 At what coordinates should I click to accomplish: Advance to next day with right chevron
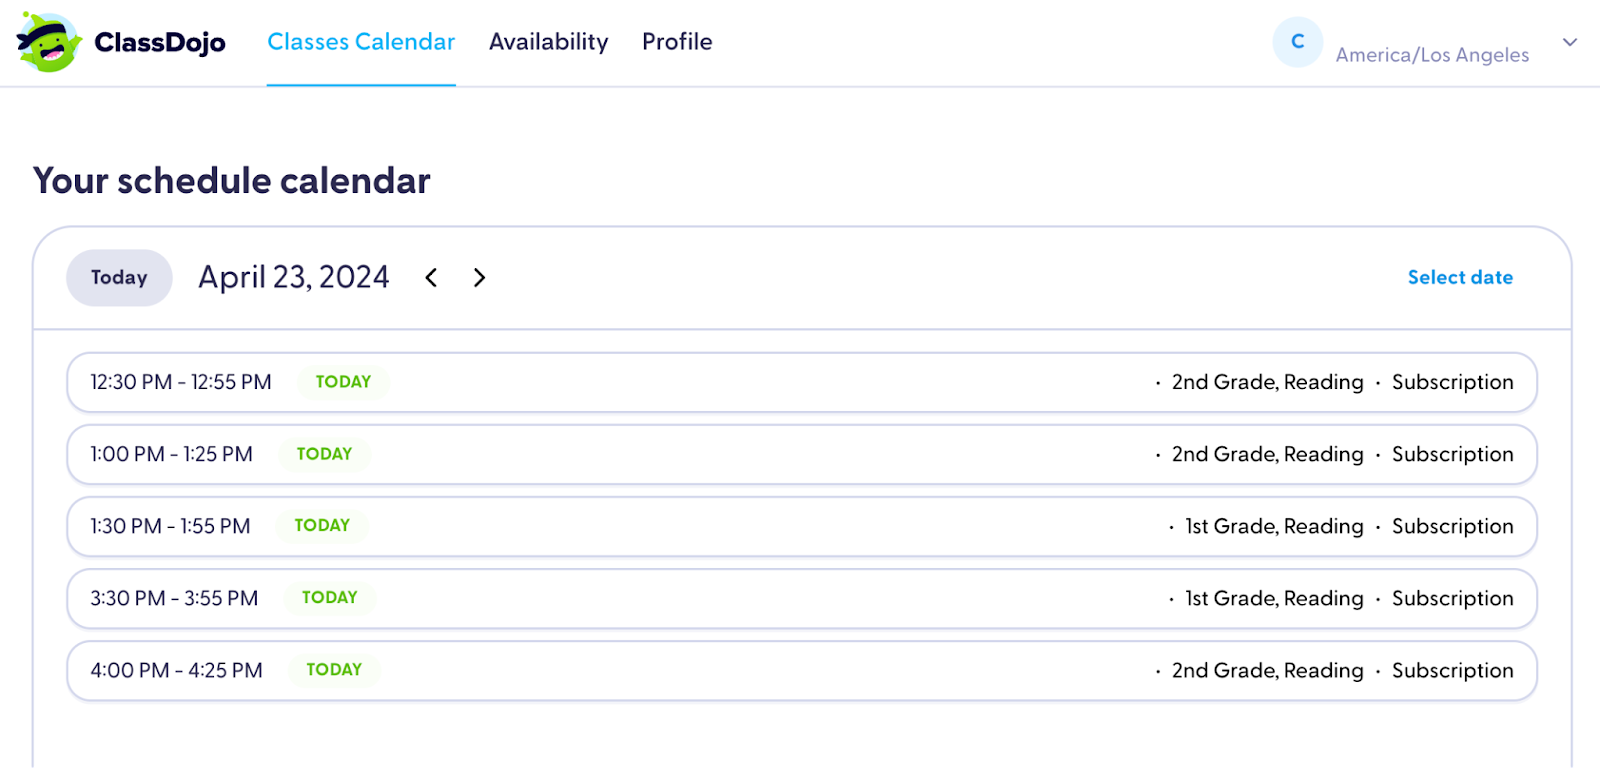tap(479, 278)
